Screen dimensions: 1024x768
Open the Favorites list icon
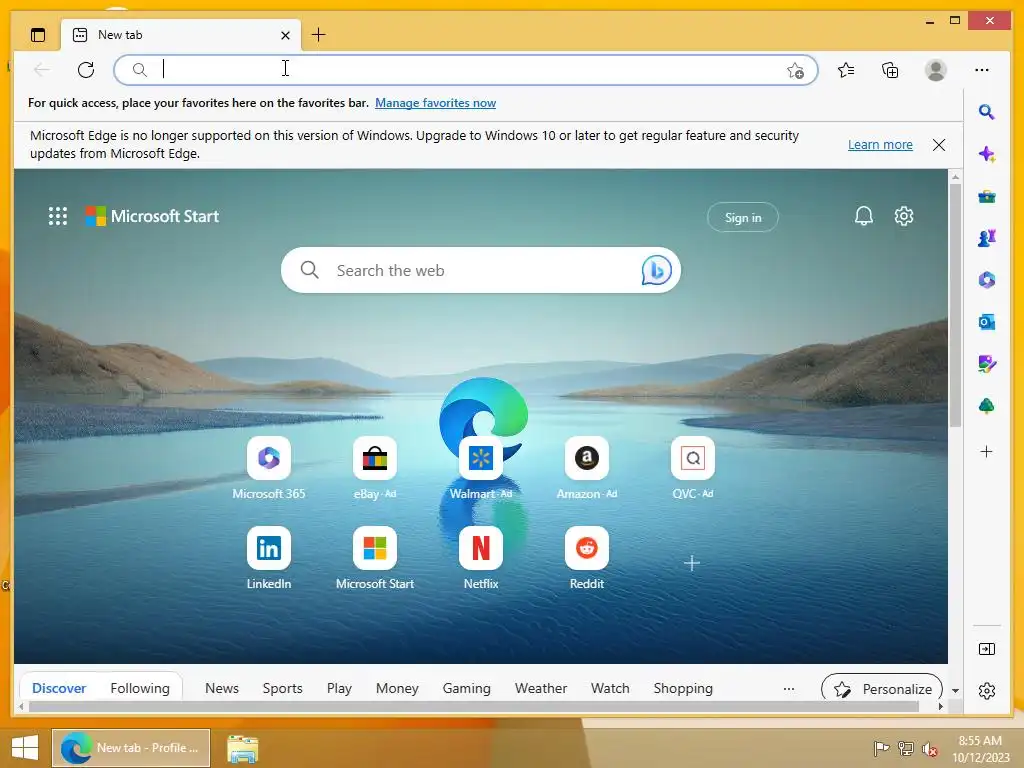(846, 69)
